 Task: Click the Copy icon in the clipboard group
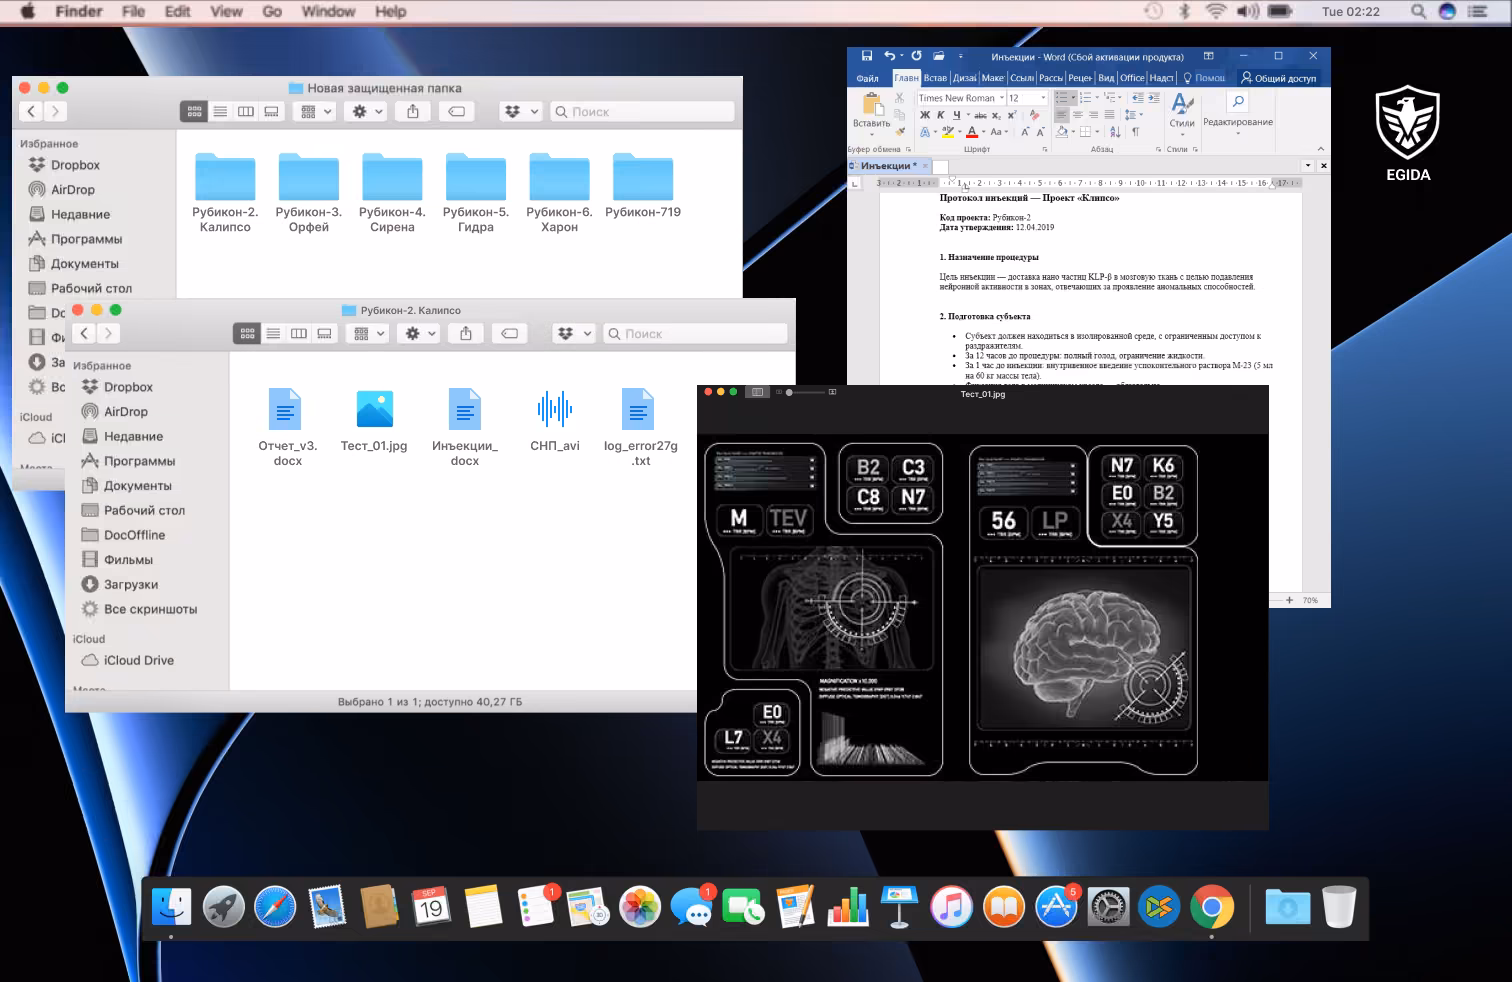(x=899, y=114)
